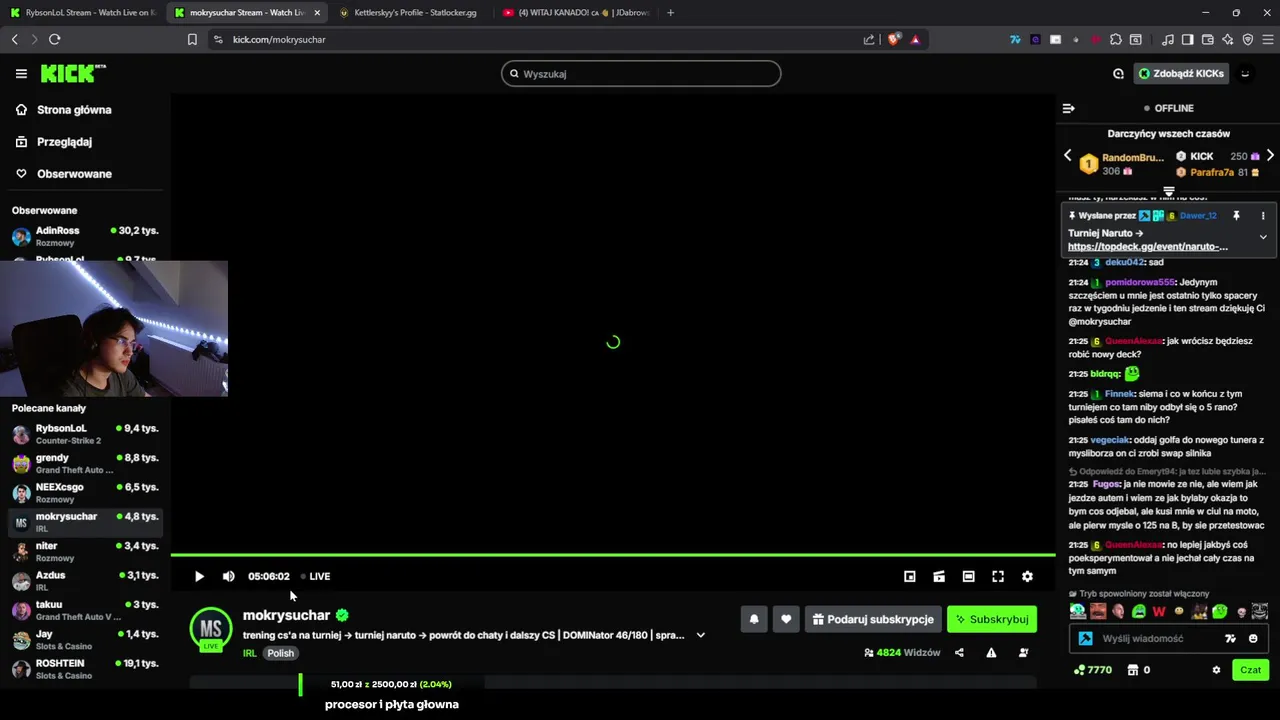Click the webcam overlay thumbnail
This screenshot has width=1280, height=720.
coord(114,329)
